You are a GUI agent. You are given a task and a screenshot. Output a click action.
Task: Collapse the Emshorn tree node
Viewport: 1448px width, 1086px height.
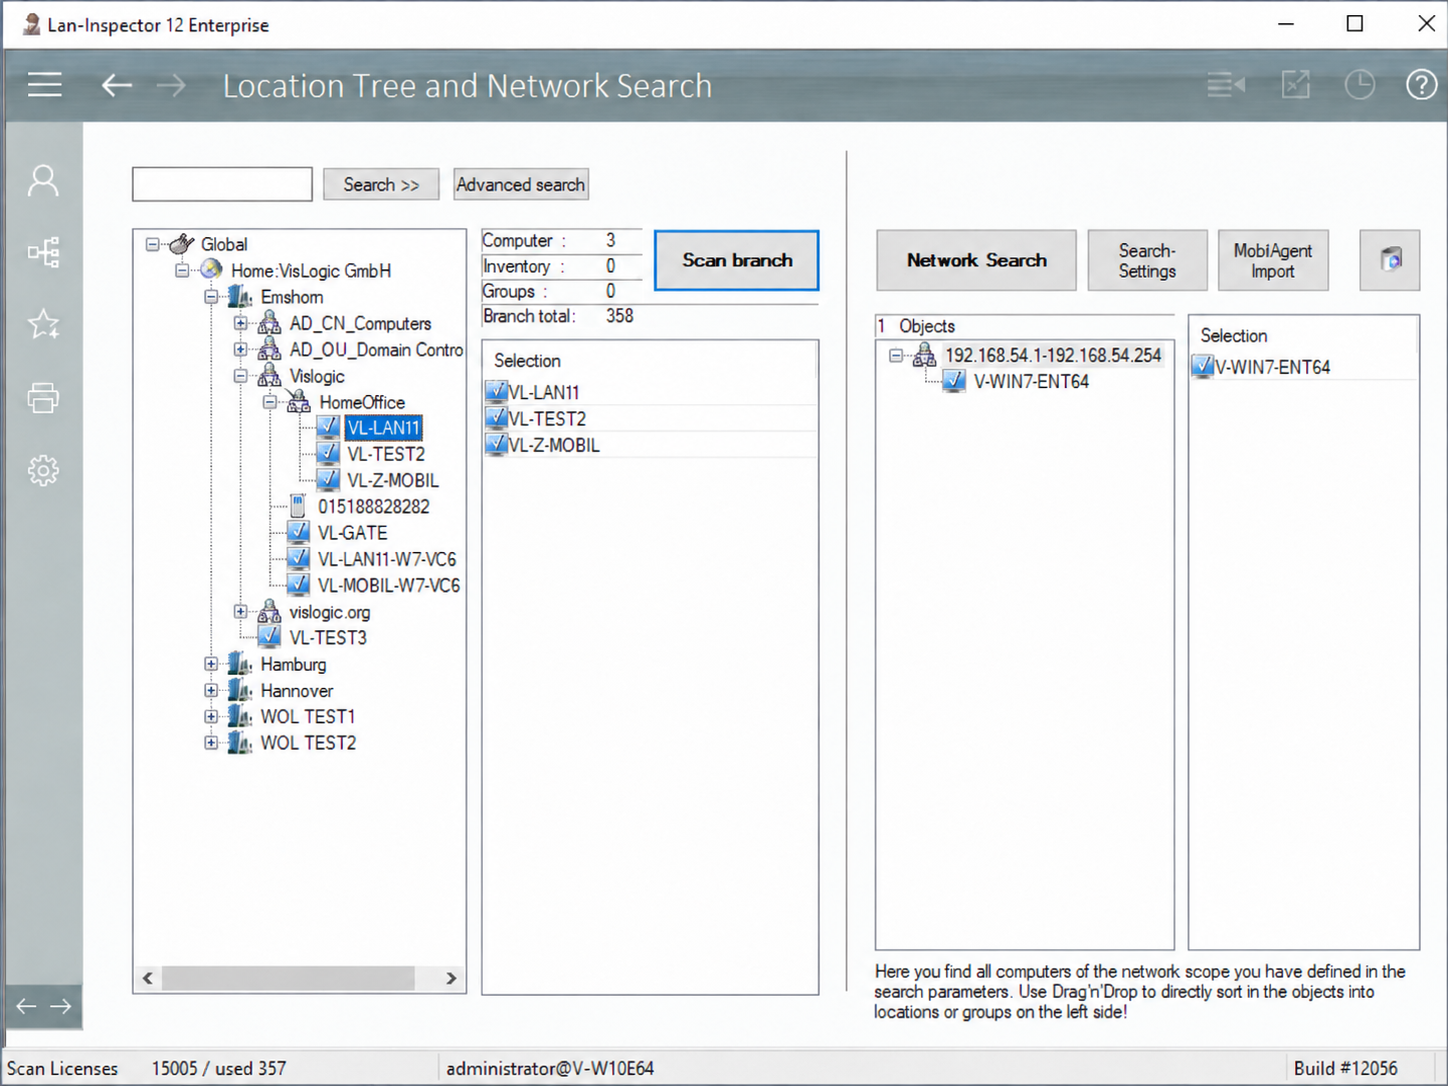[211, 297]
